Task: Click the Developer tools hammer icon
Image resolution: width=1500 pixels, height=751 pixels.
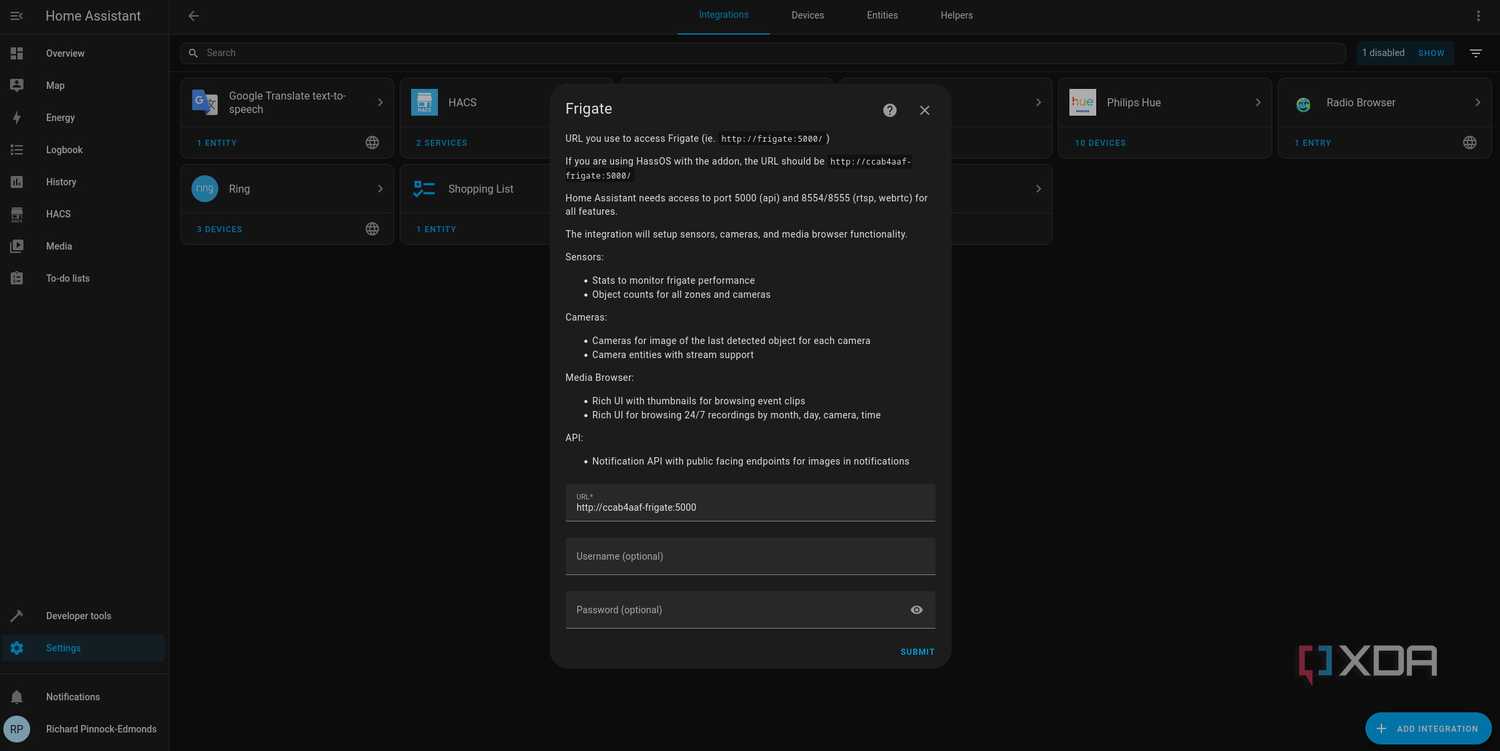Action: 16,616
